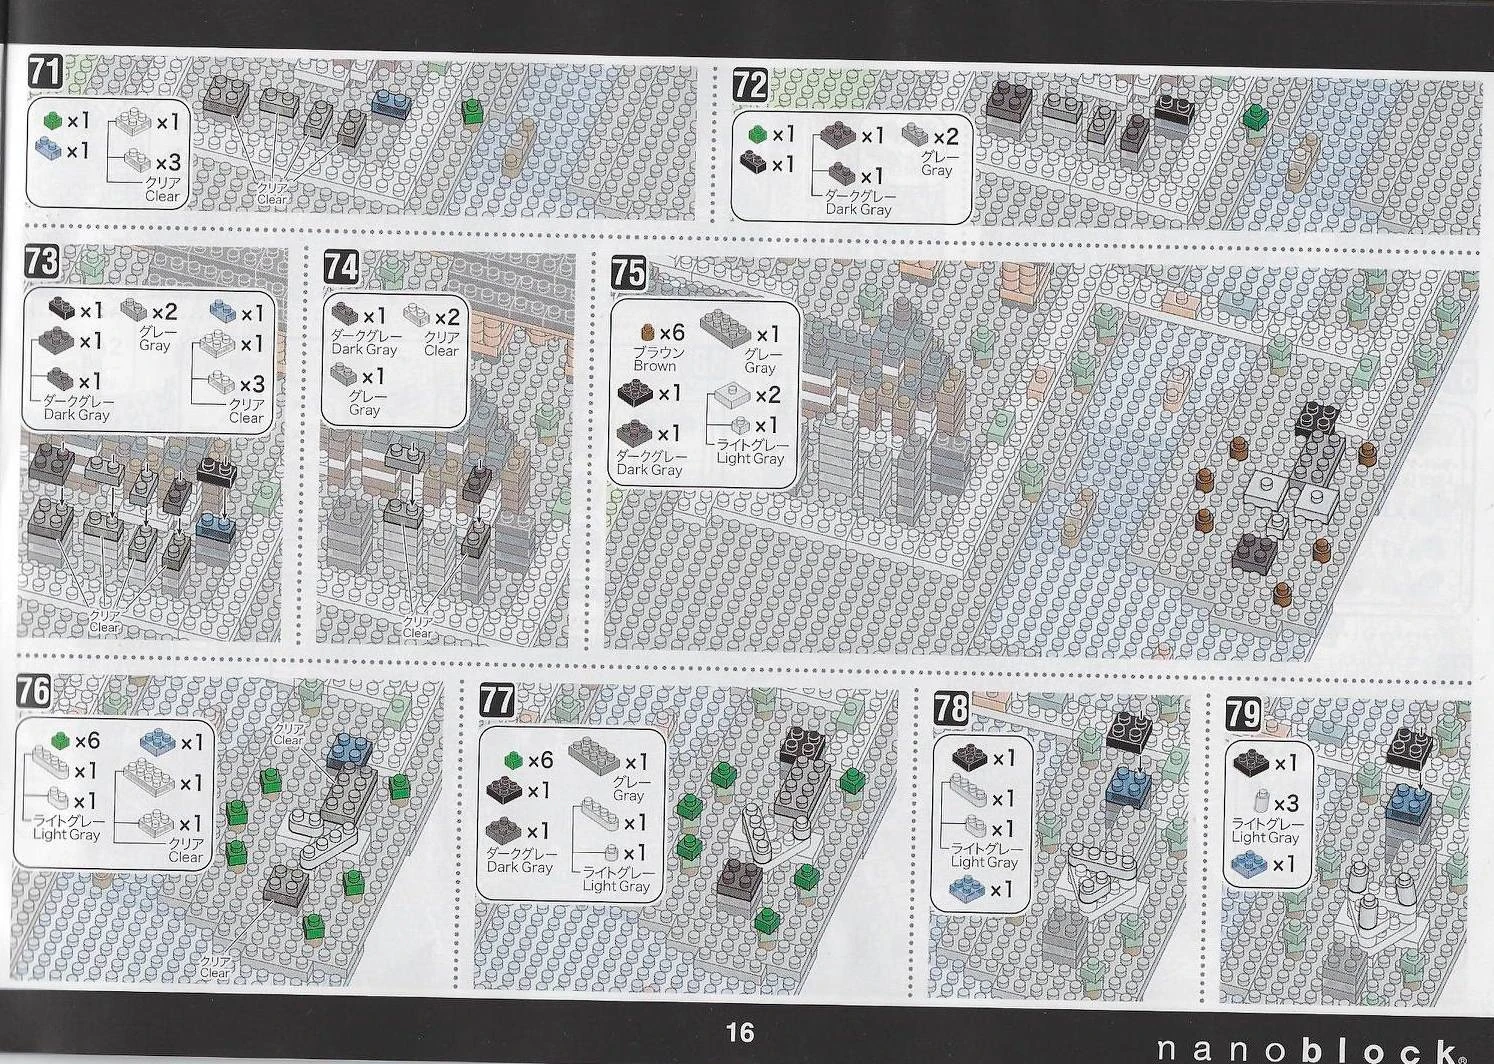Click the step 71 number badge

(44, 72)
